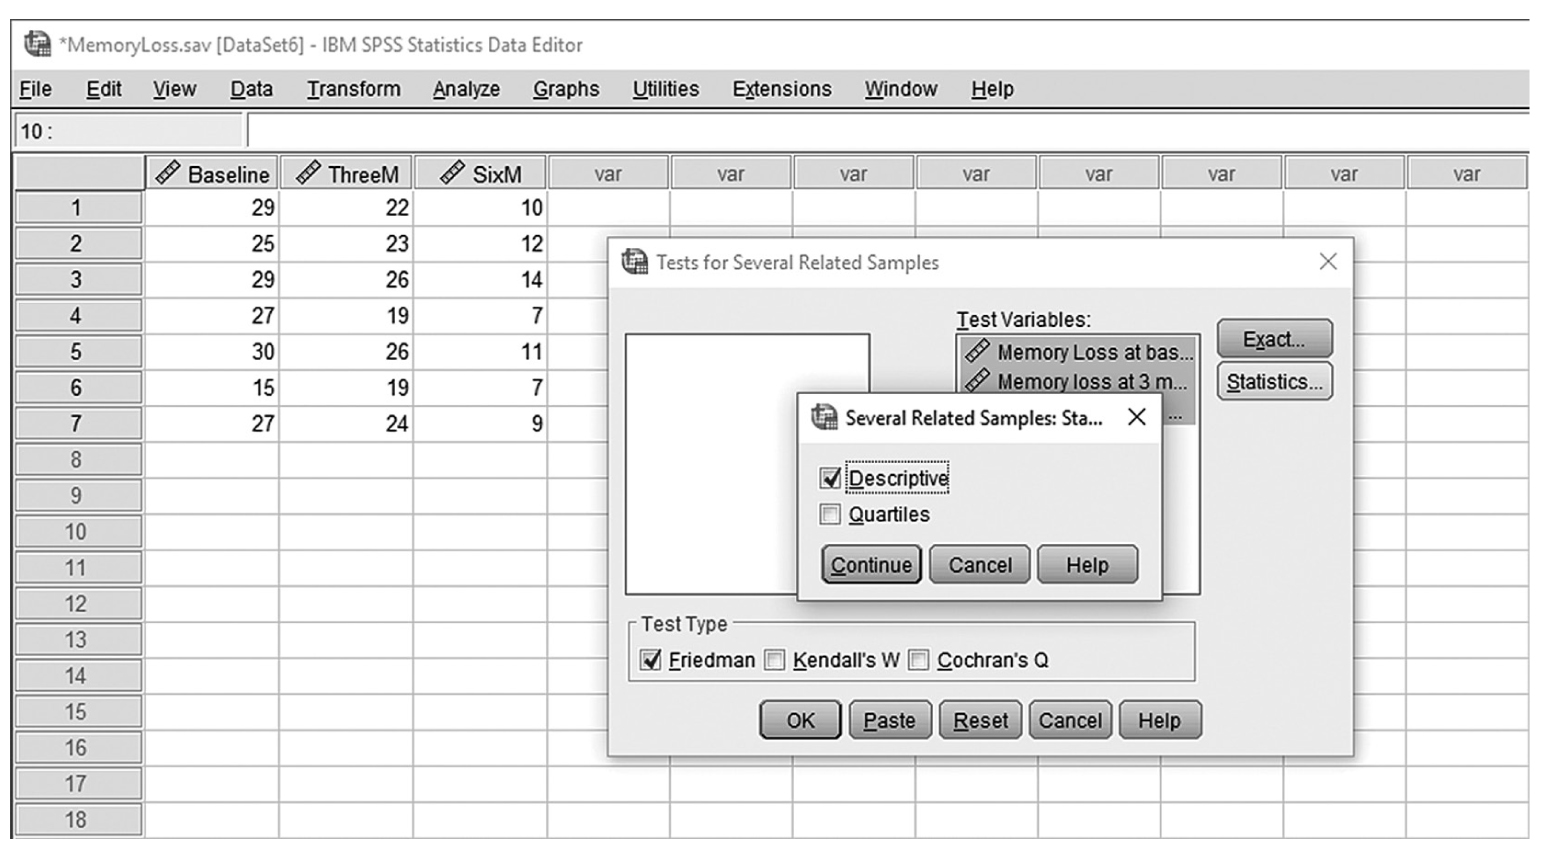Select row 8 header in the data grid
Screen dimensions: 1552x864
point(77,460)
